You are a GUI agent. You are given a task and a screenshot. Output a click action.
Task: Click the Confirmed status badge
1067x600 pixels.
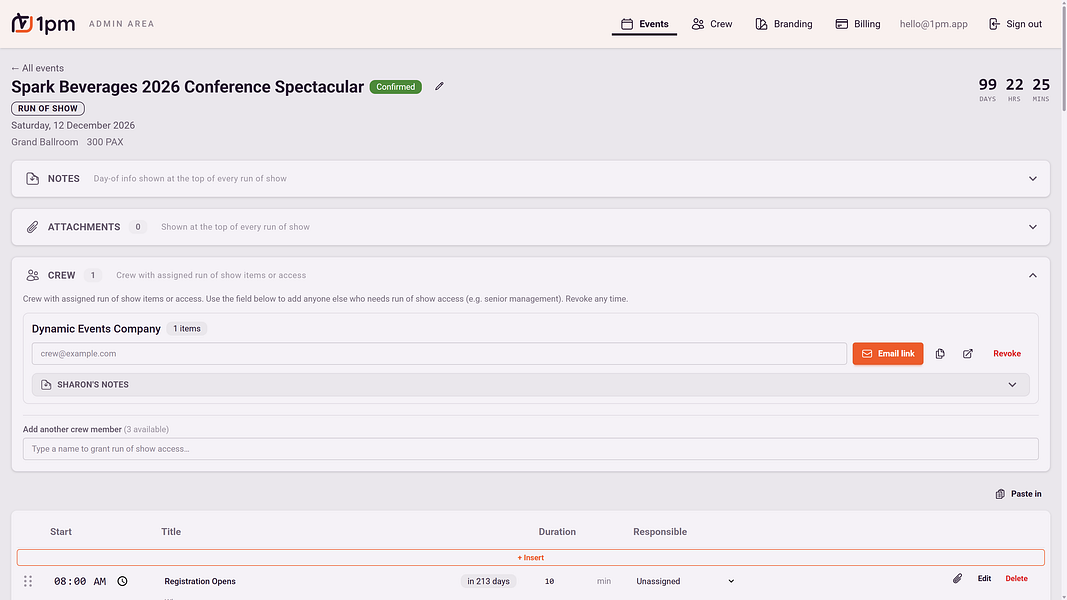coord(395,87)
